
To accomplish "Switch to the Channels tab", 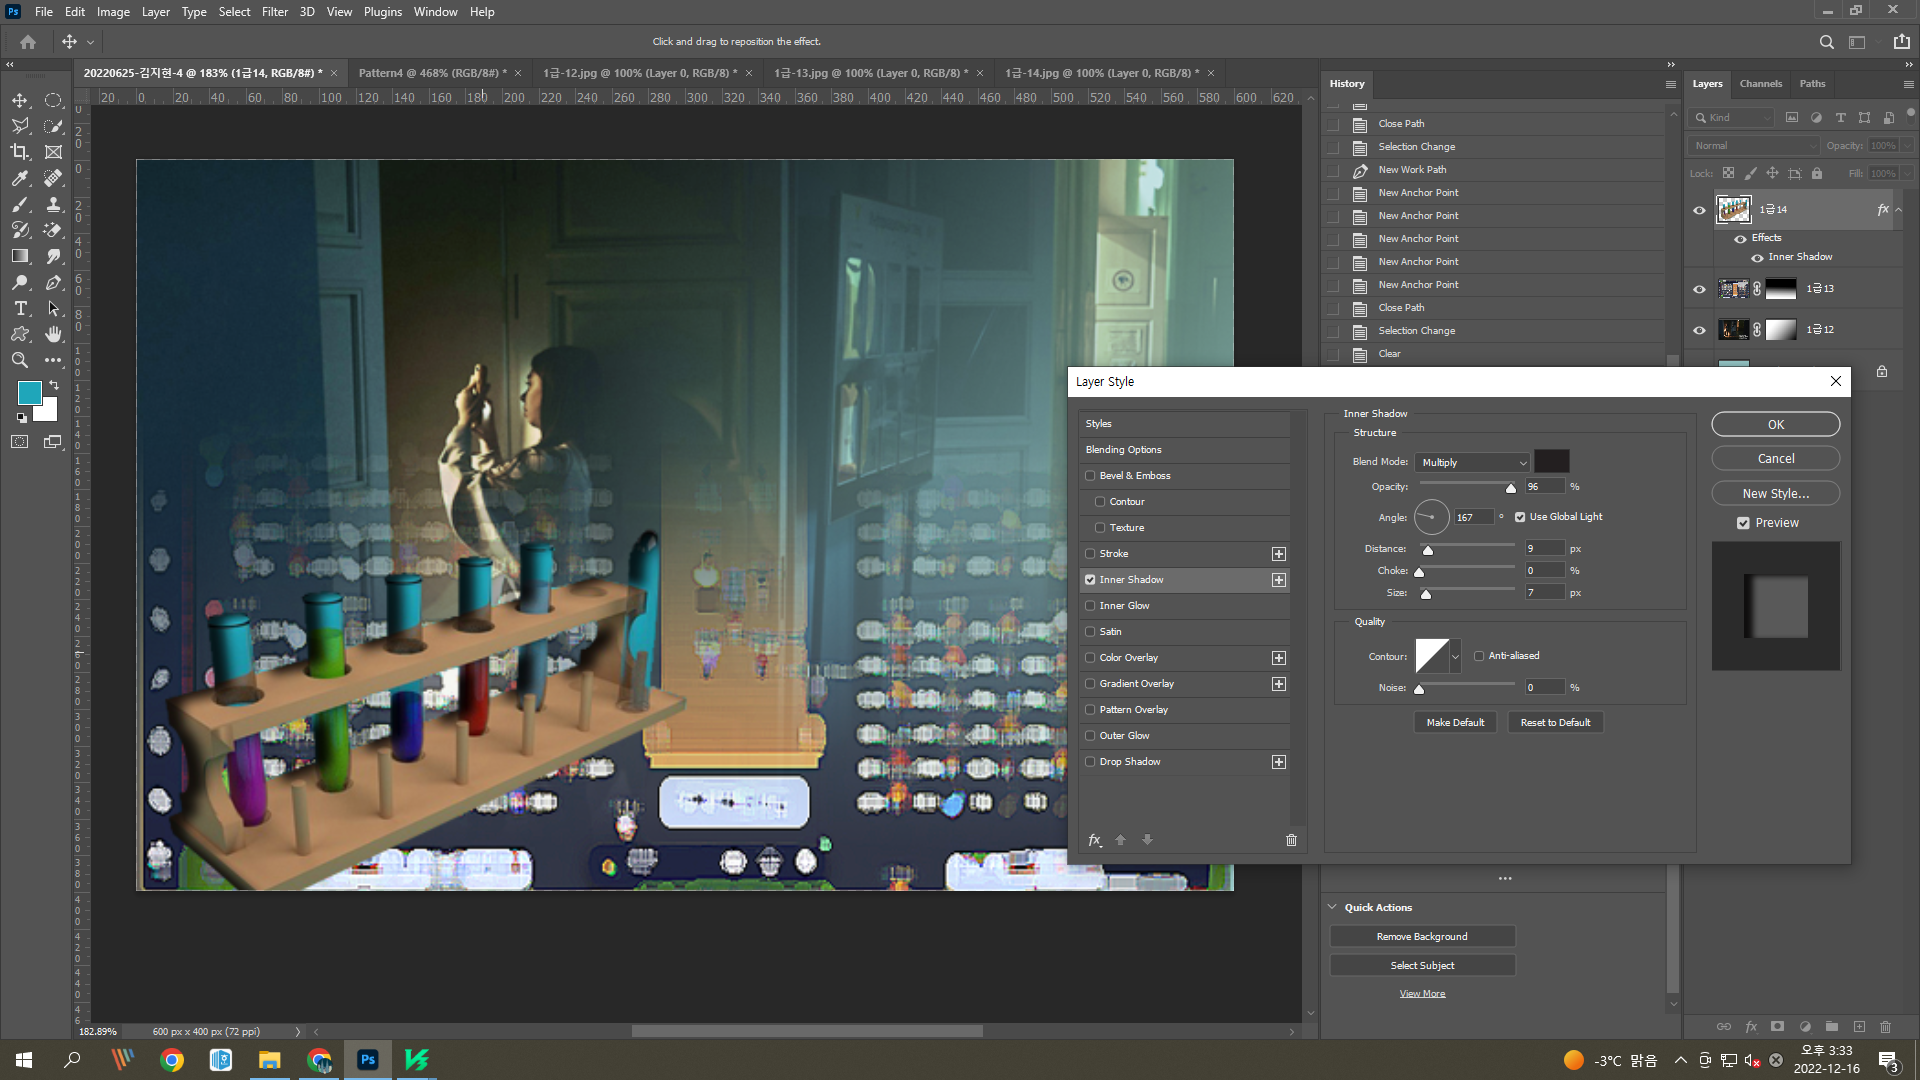I will tap(1760, 84).
